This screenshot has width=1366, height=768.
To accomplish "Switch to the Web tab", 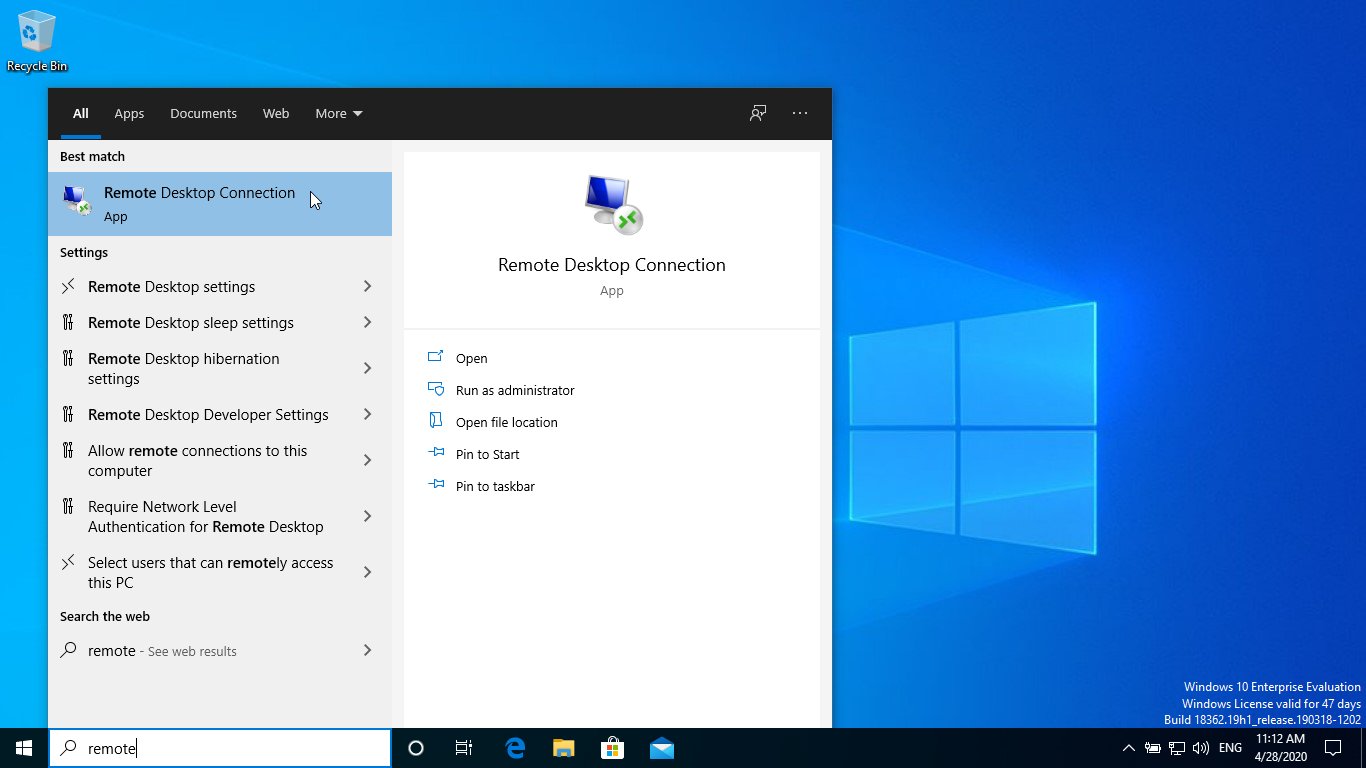I will (276, 113).
